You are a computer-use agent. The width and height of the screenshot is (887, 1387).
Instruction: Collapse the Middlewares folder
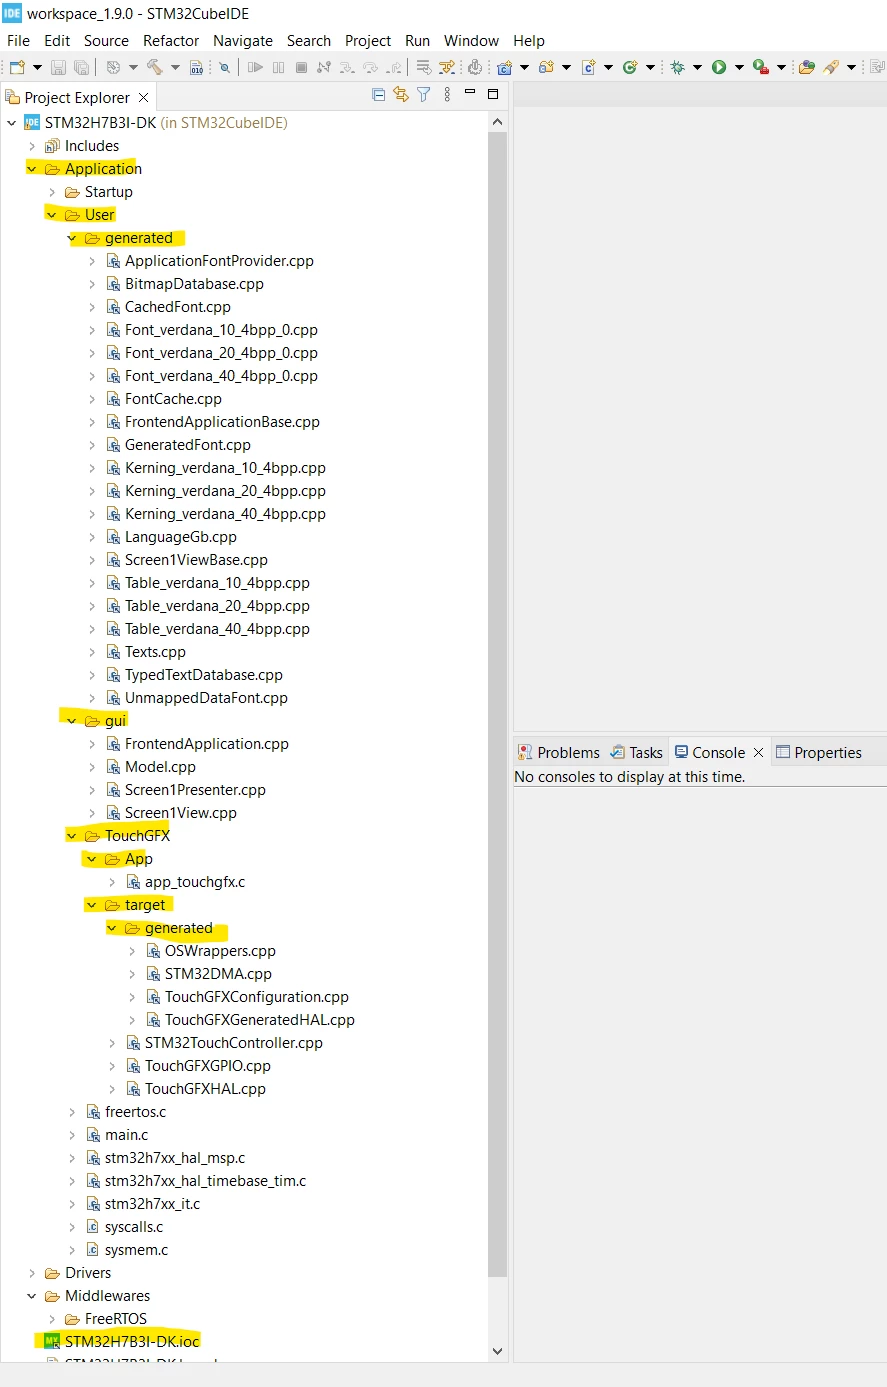click(x=32, y=1296)
